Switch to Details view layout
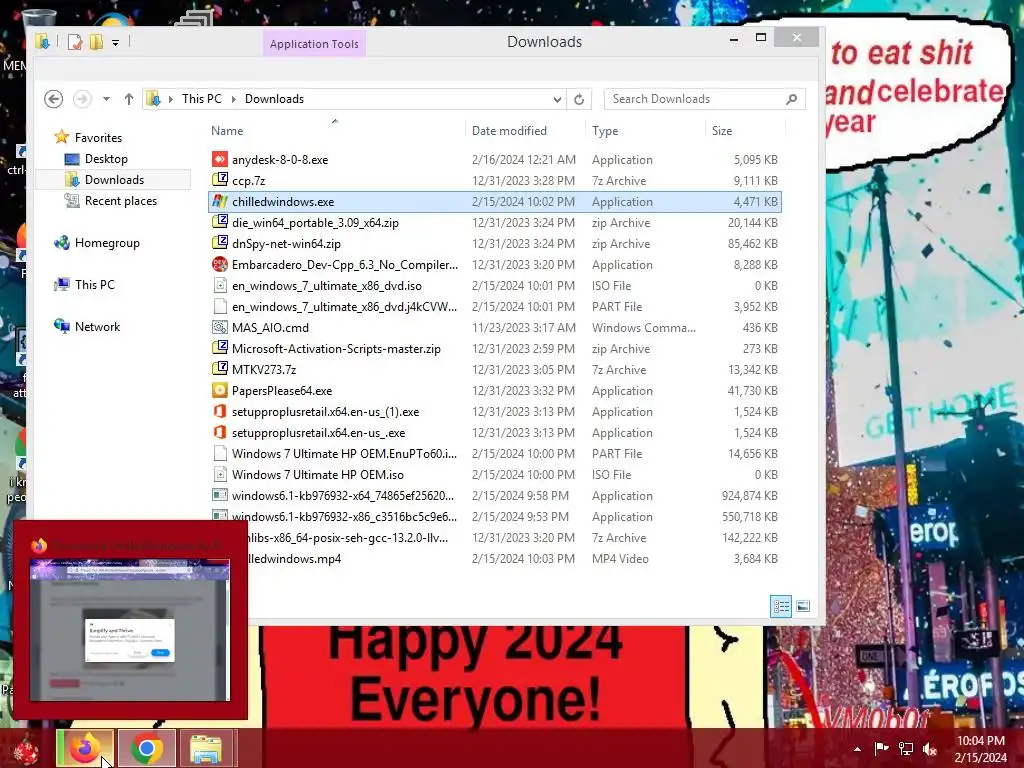Viewport: 1024px width, 768px height. click(x=781, y=606)
